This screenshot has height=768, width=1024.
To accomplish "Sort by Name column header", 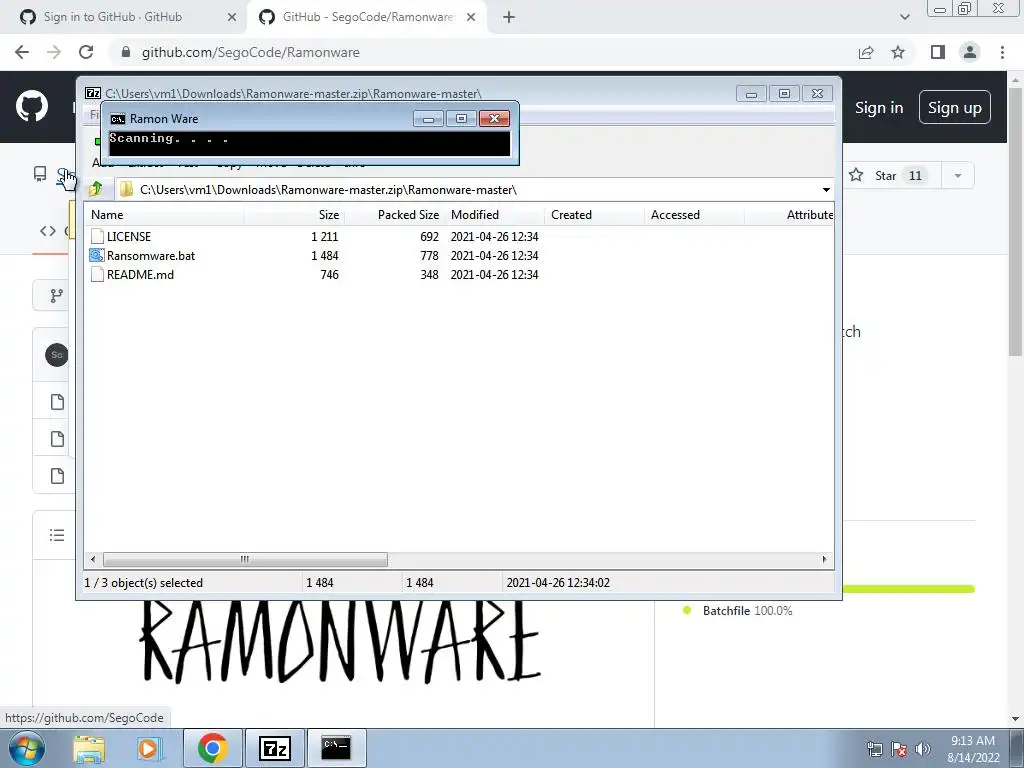I will pyautogui.click(x=164, y=215).
